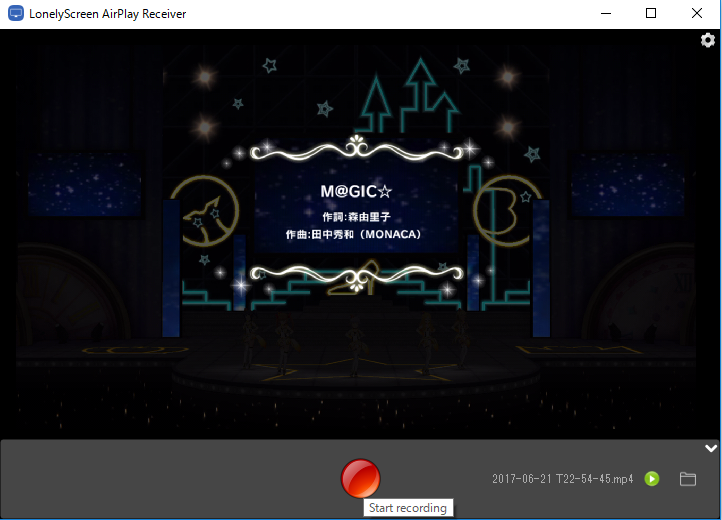
Task: Click the red Start recording button
Action: [x=361, y=478]
